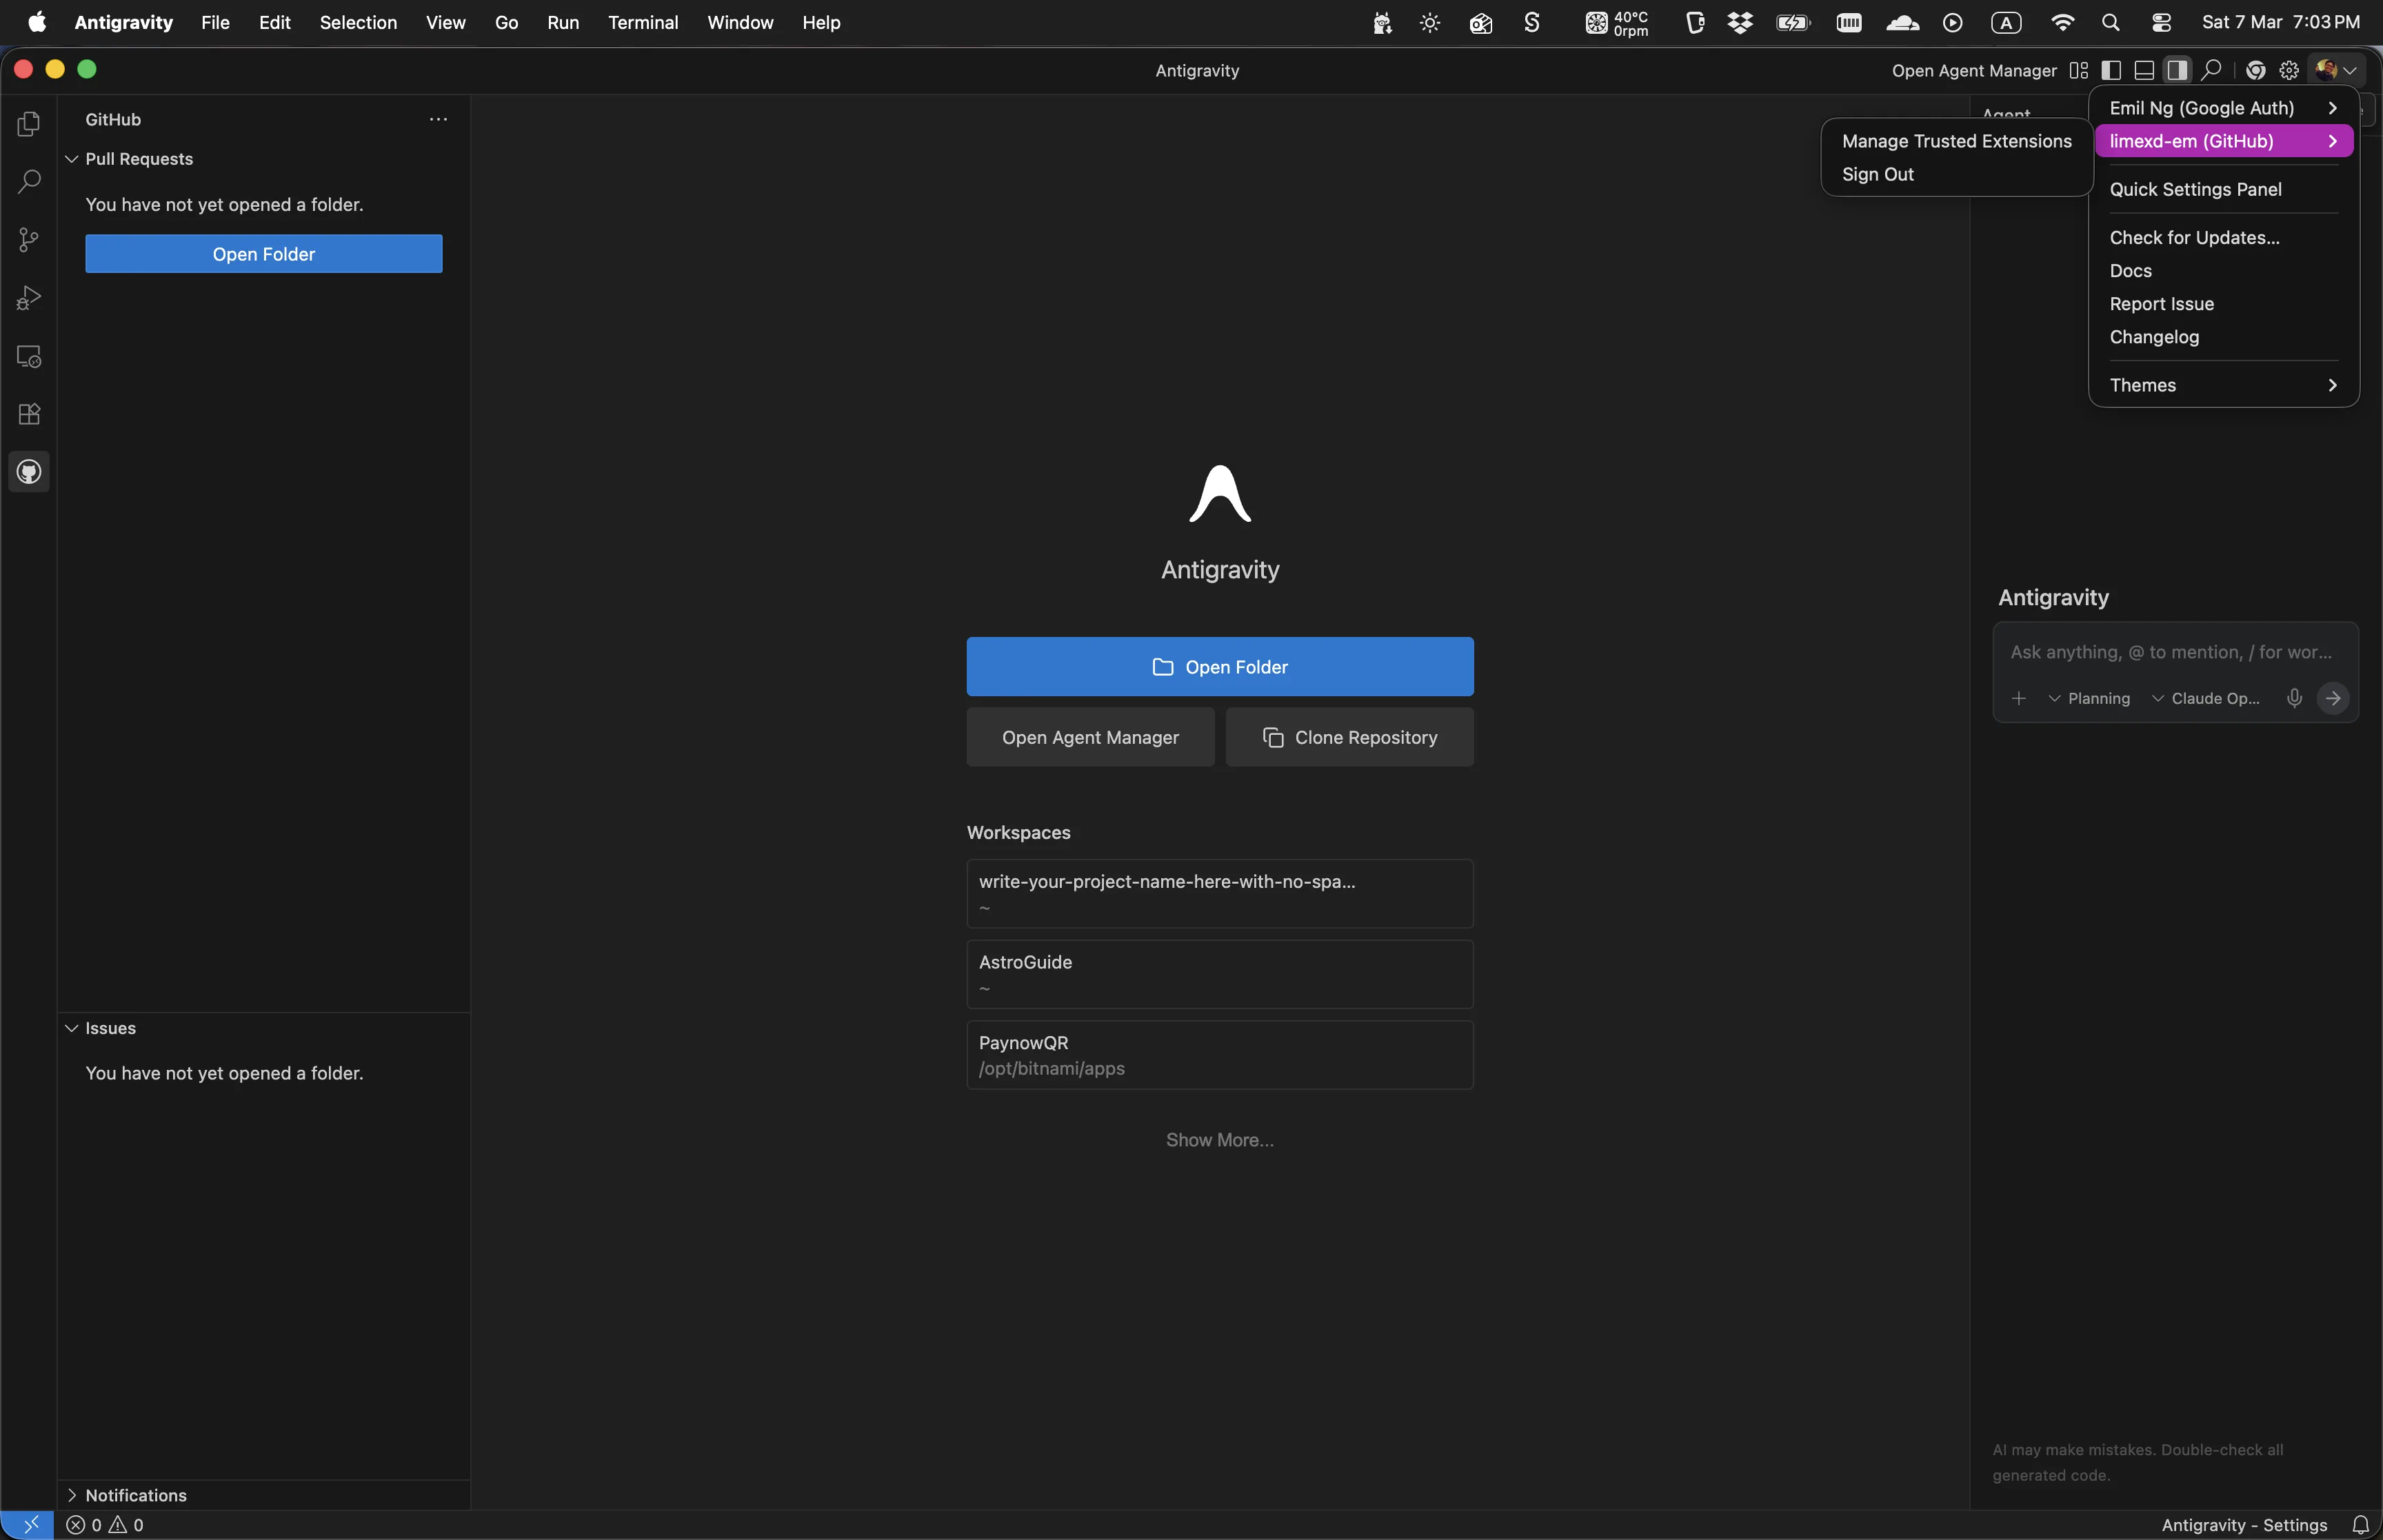Image resolution: width=2383 pixels, height=1540 pixels.
Task: Open the settings gear in title bar
Action: 2289,70
